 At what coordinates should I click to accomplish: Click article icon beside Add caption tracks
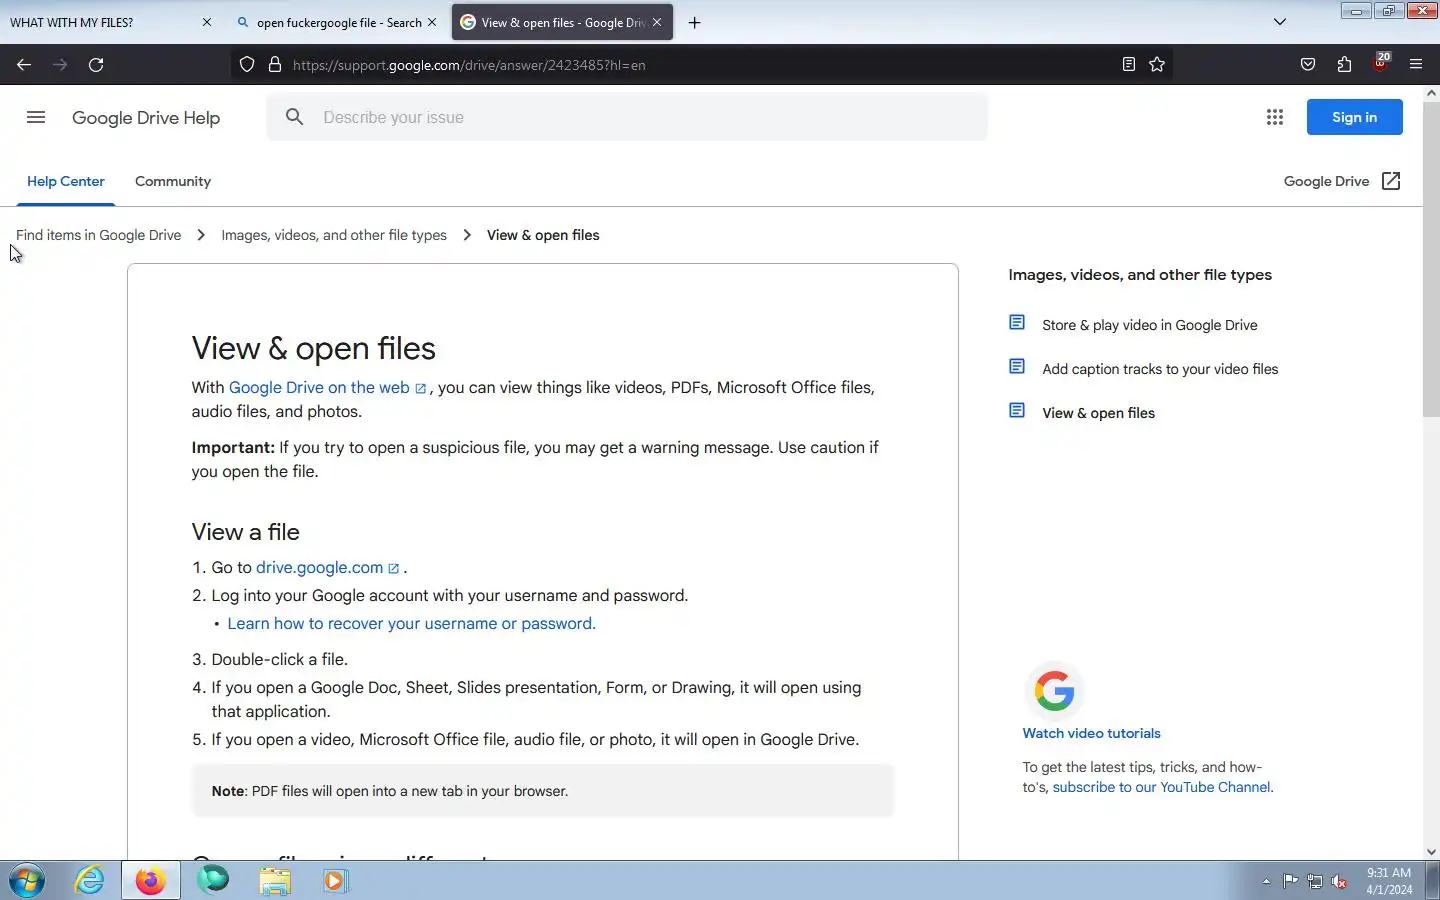click(1017, 367)
